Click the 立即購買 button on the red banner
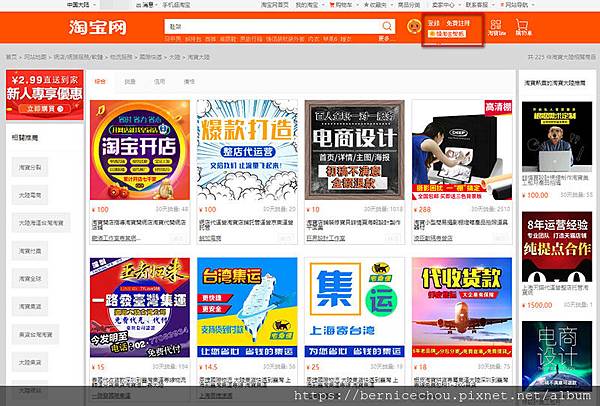 (x=45, y=109)
